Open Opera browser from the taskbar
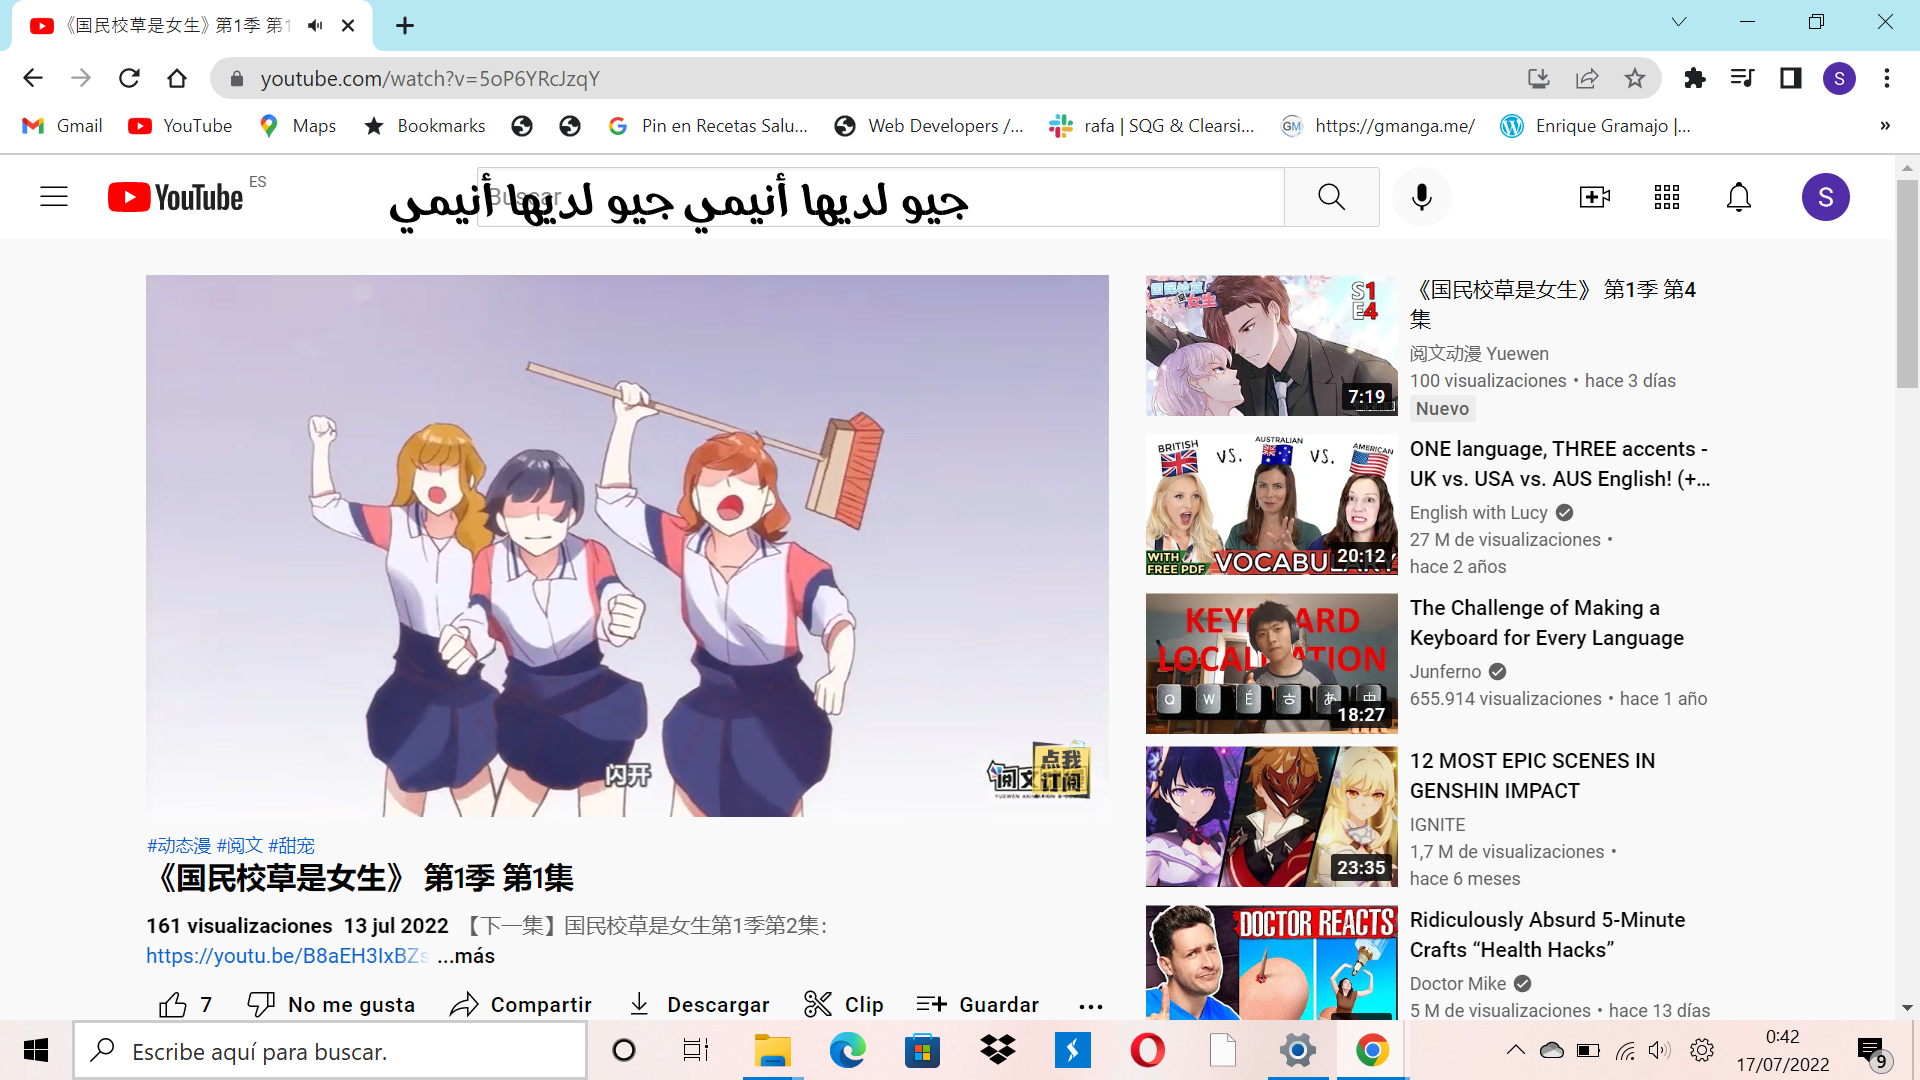The height and width of the screenshot is (1080, 1920). pyautogui.click(x=1147, y=1050)
